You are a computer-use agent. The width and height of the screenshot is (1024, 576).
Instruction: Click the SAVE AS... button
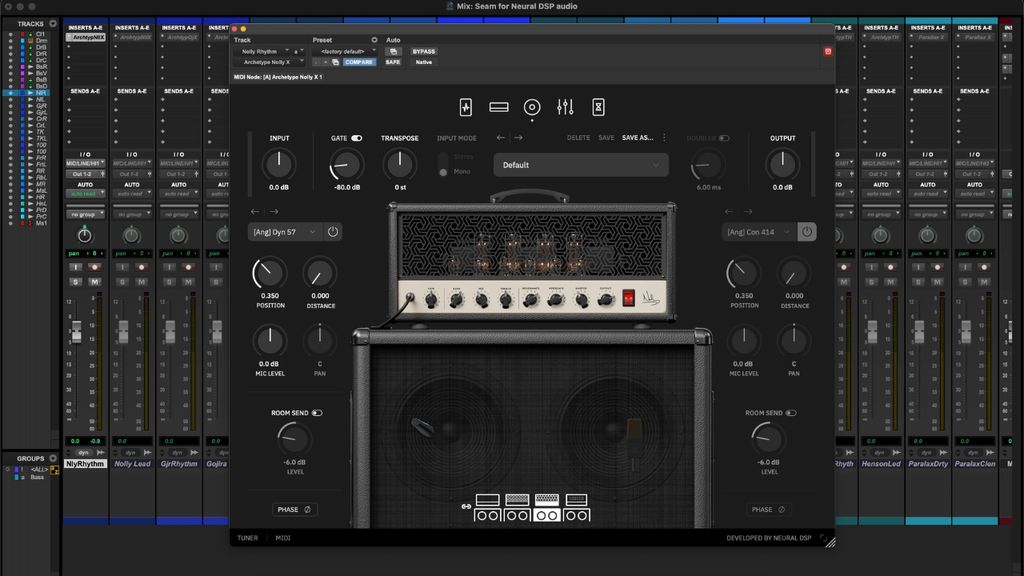point(637,138)
